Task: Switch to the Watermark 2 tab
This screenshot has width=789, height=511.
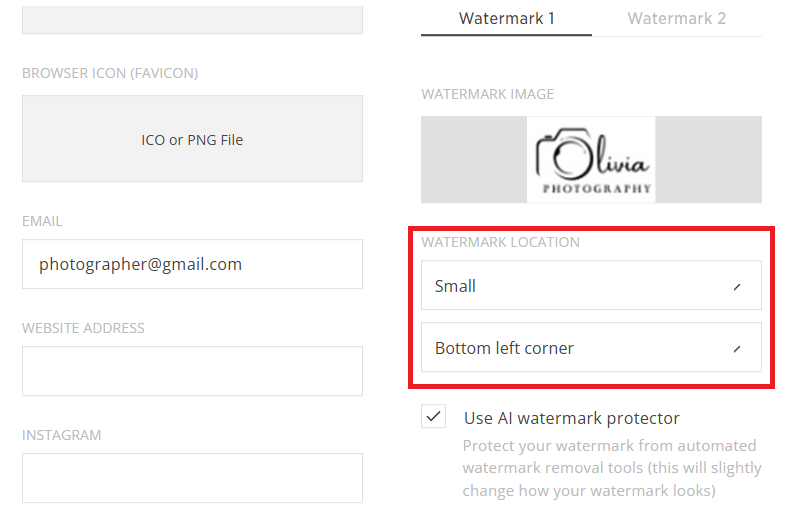Action: [x=677, y=19]
